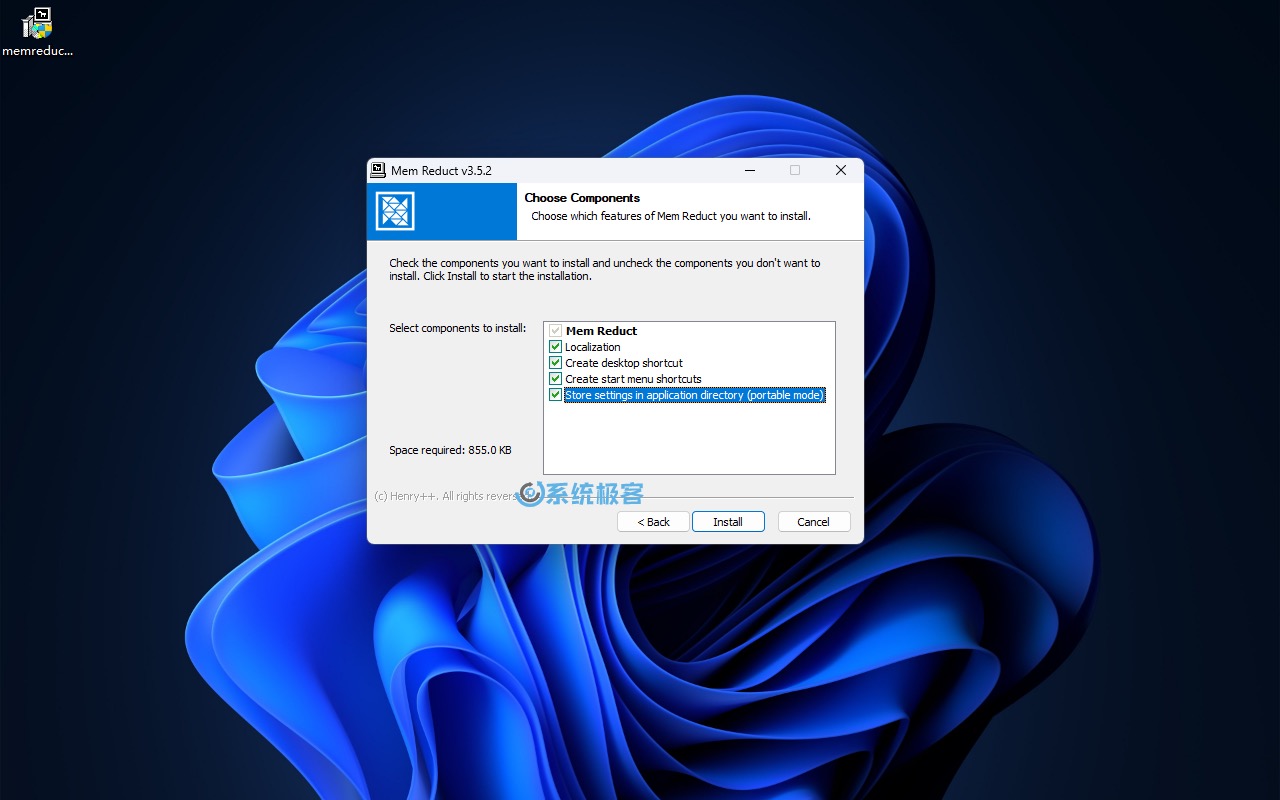The height and width of the screenshot is (800, 1280).
Task: Select the 'Localization' label text
Action: pos(593,347)
